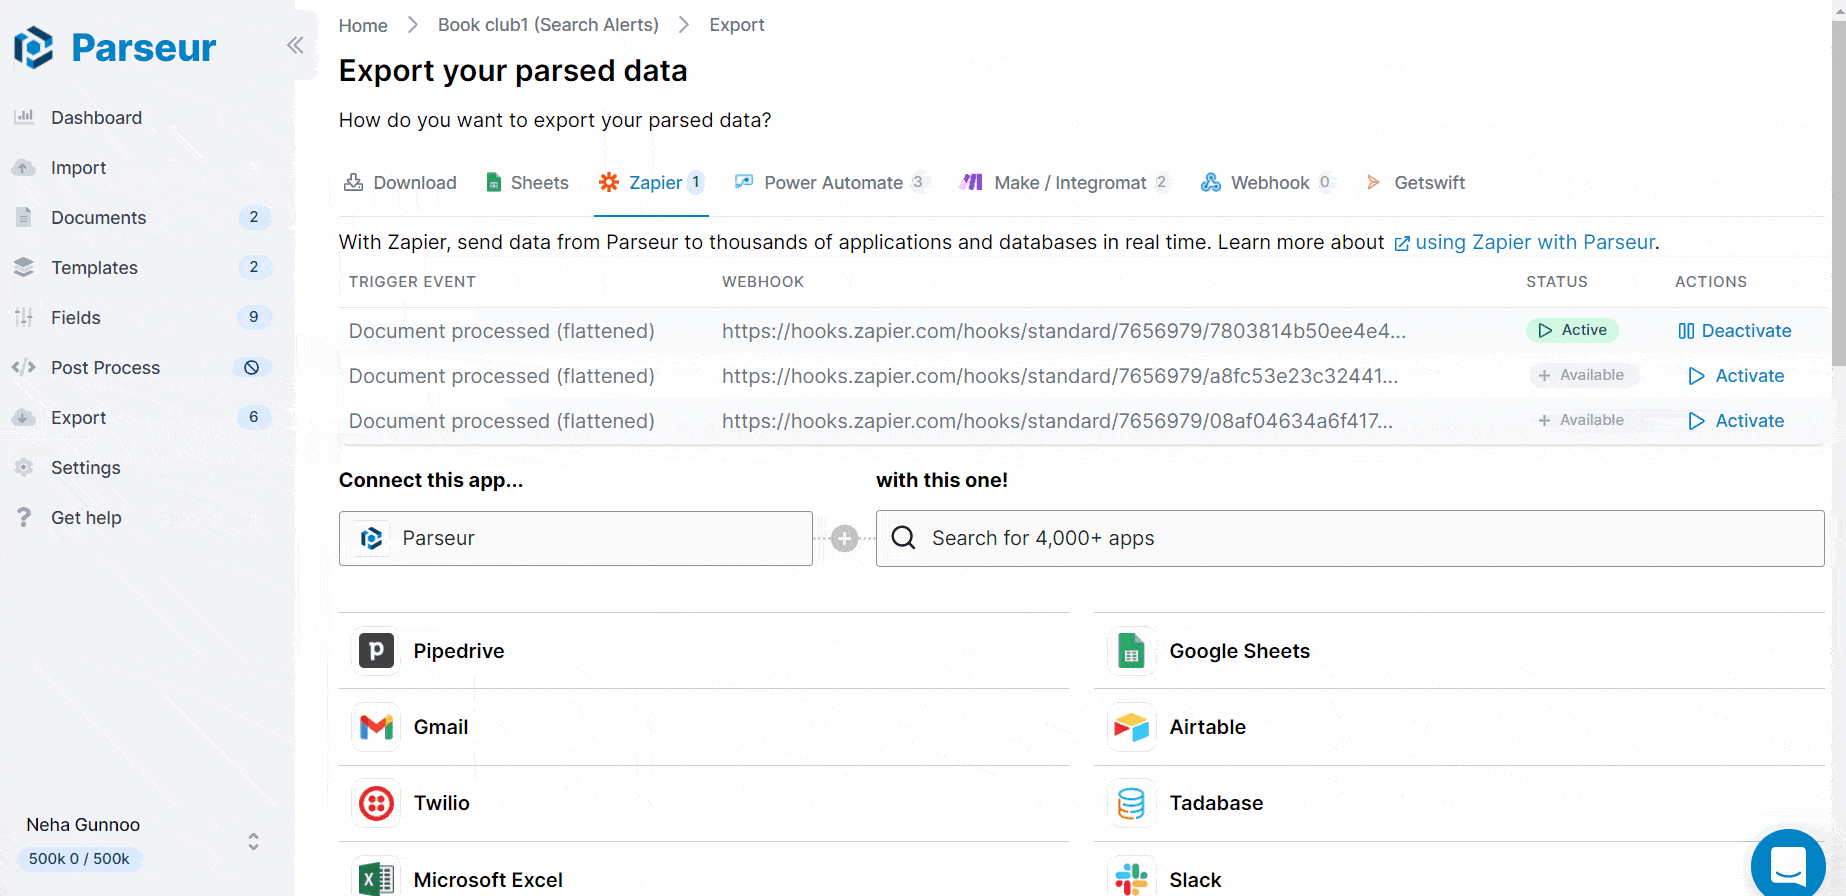The width and height of the screenshot is (1846, 896).
Task: Open Templates in the sidebar
Action: coord(94,268)
